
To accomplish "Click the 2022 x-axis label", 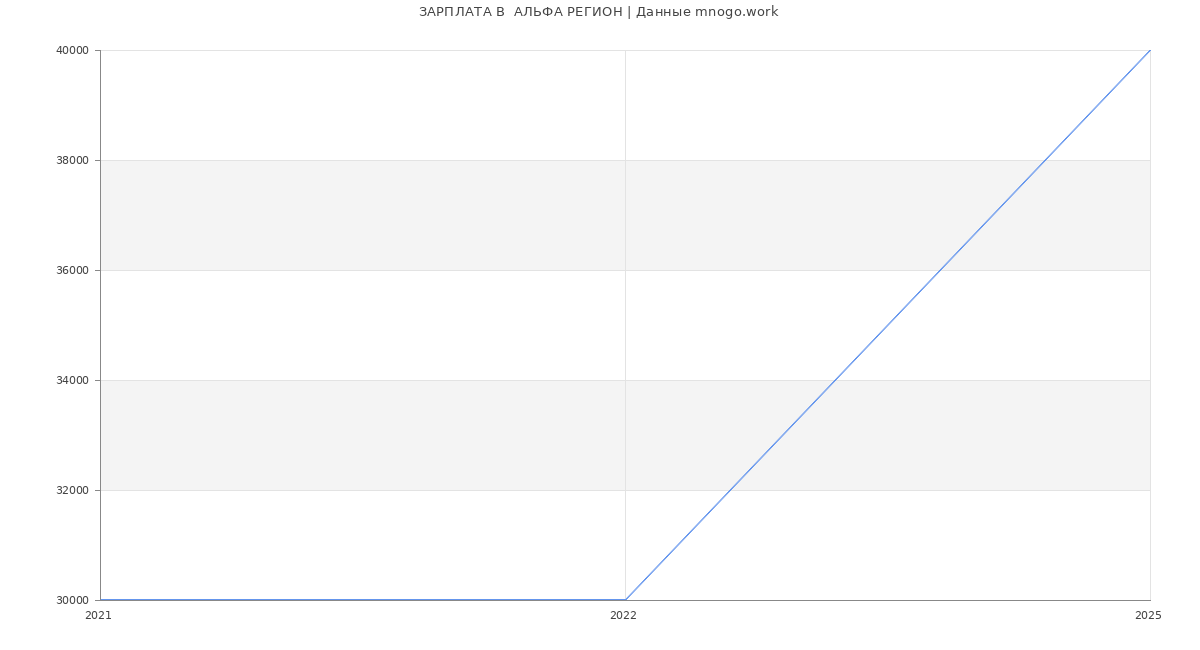I will (x=623, y=616).
